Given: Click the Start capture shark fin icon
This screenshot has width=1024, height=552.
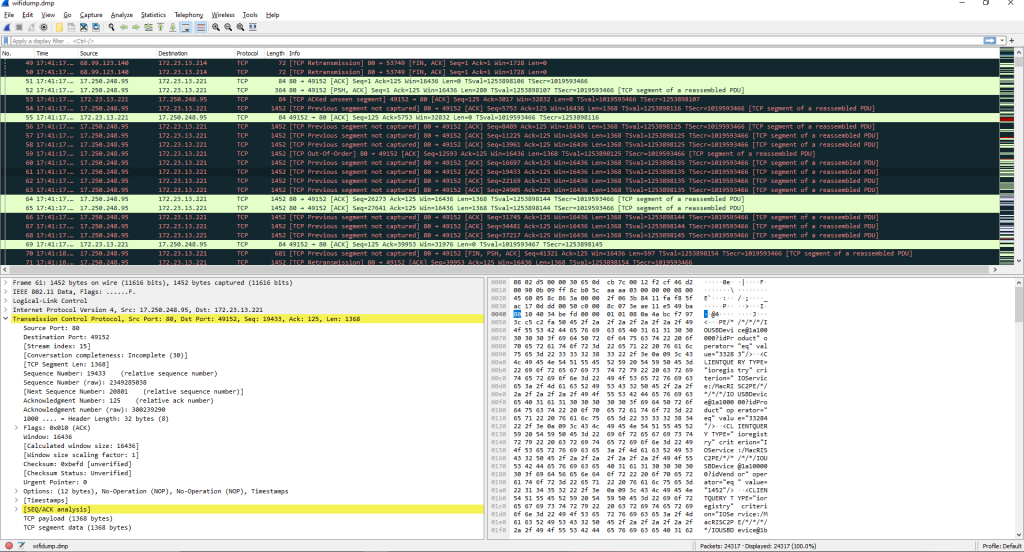Looking at the screenshot, I should pos(7,28).
